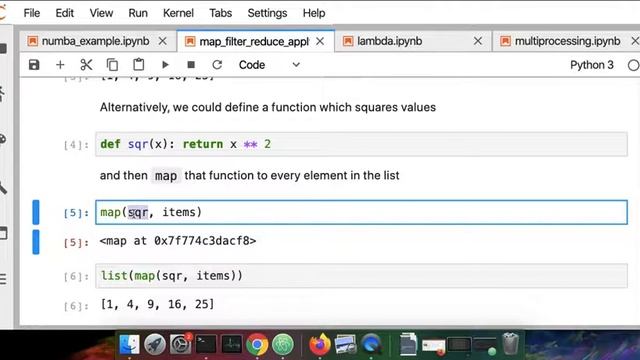Click the kernel status circle indicator
The width and height of the screenshot is (640, 360).
tap(633, 65)
